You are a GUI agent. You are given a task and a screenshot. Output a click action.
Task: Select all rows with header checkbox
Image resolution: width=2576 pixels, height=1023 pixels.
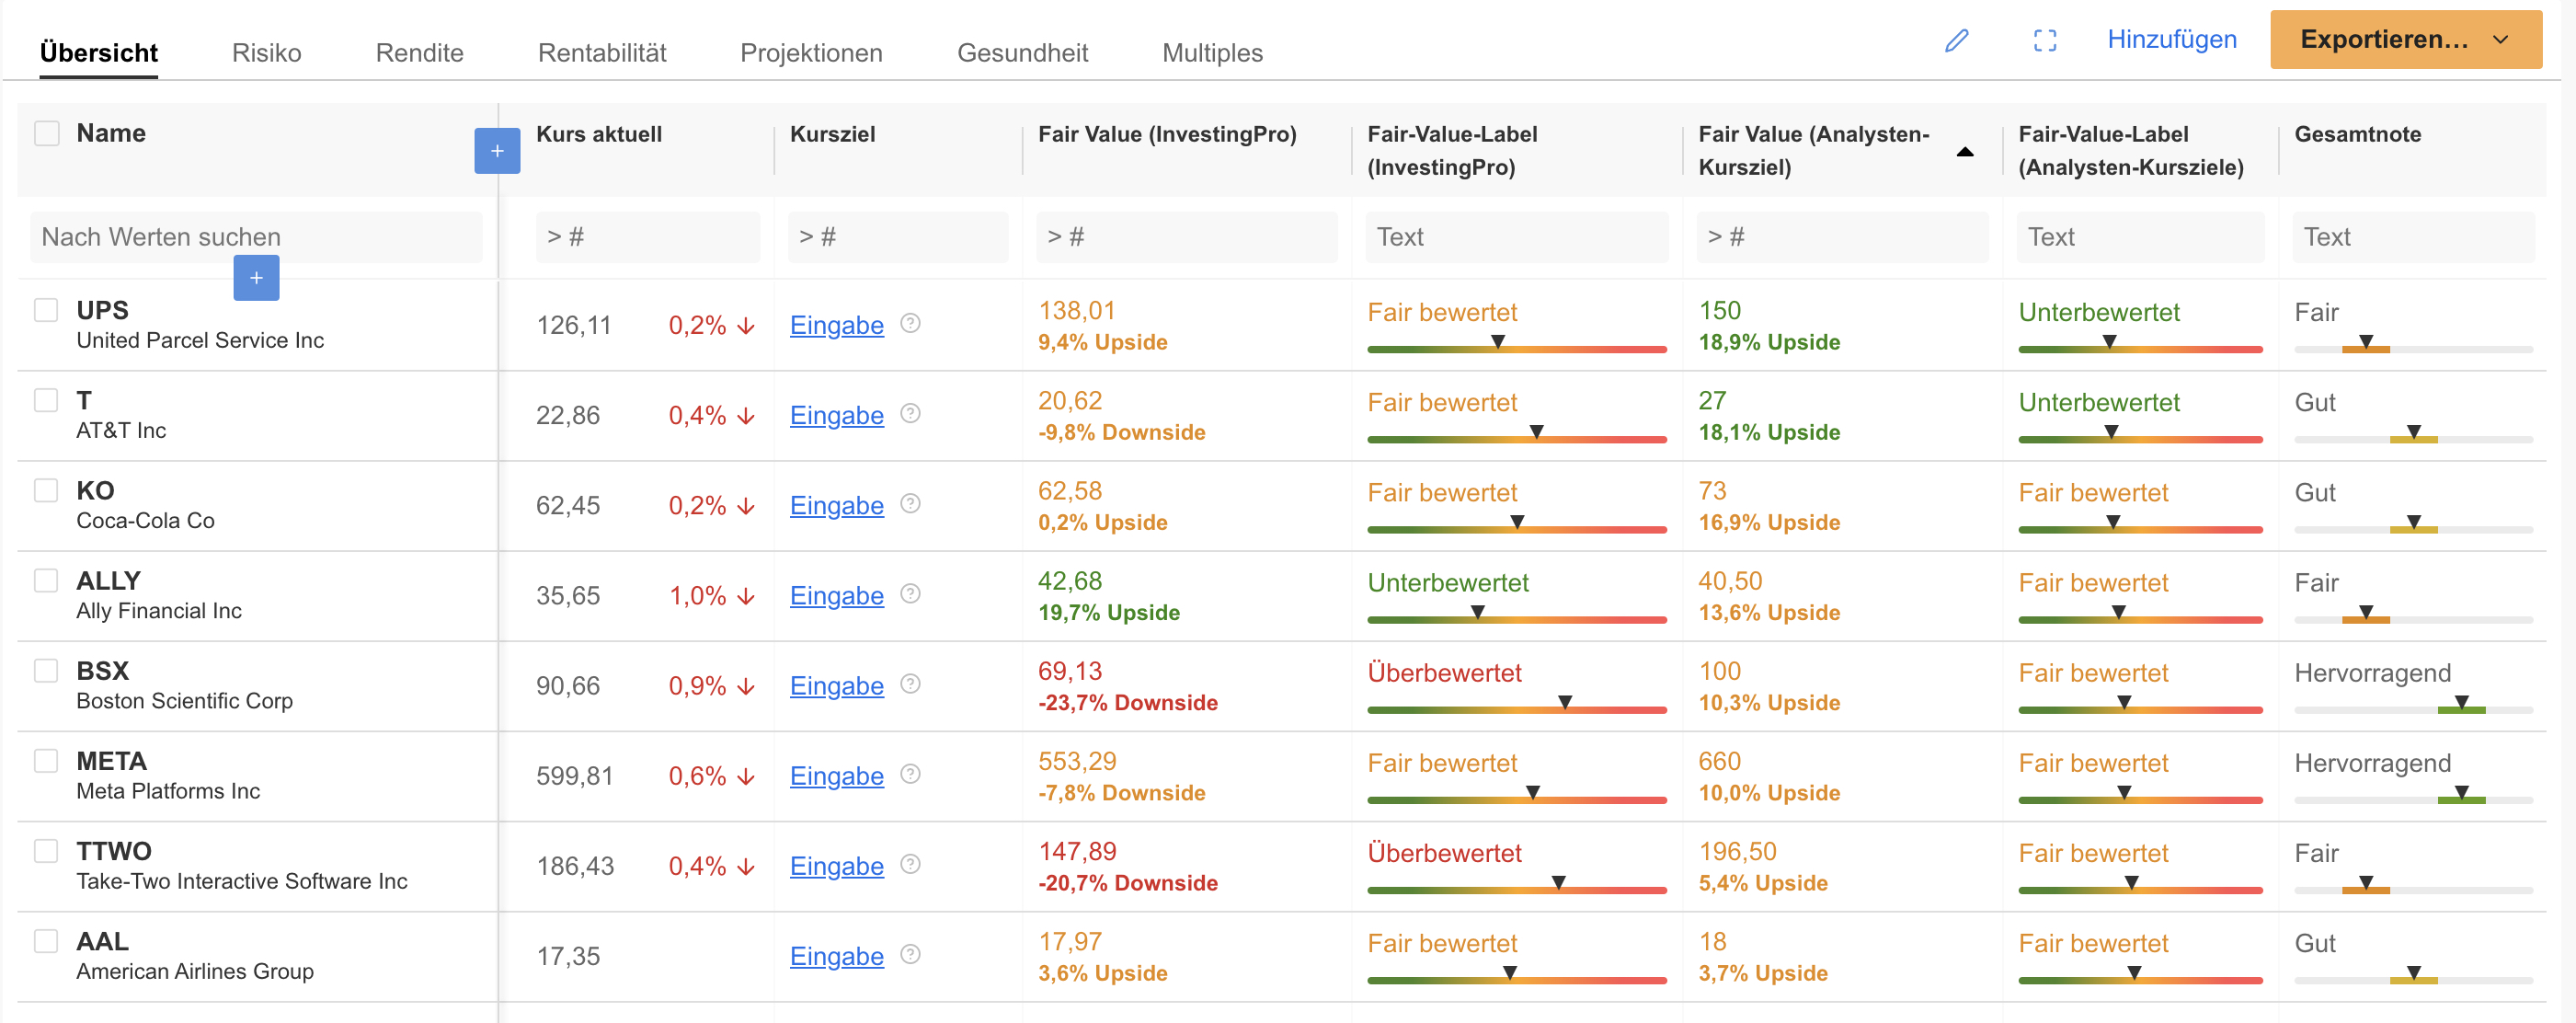[47, 133]
